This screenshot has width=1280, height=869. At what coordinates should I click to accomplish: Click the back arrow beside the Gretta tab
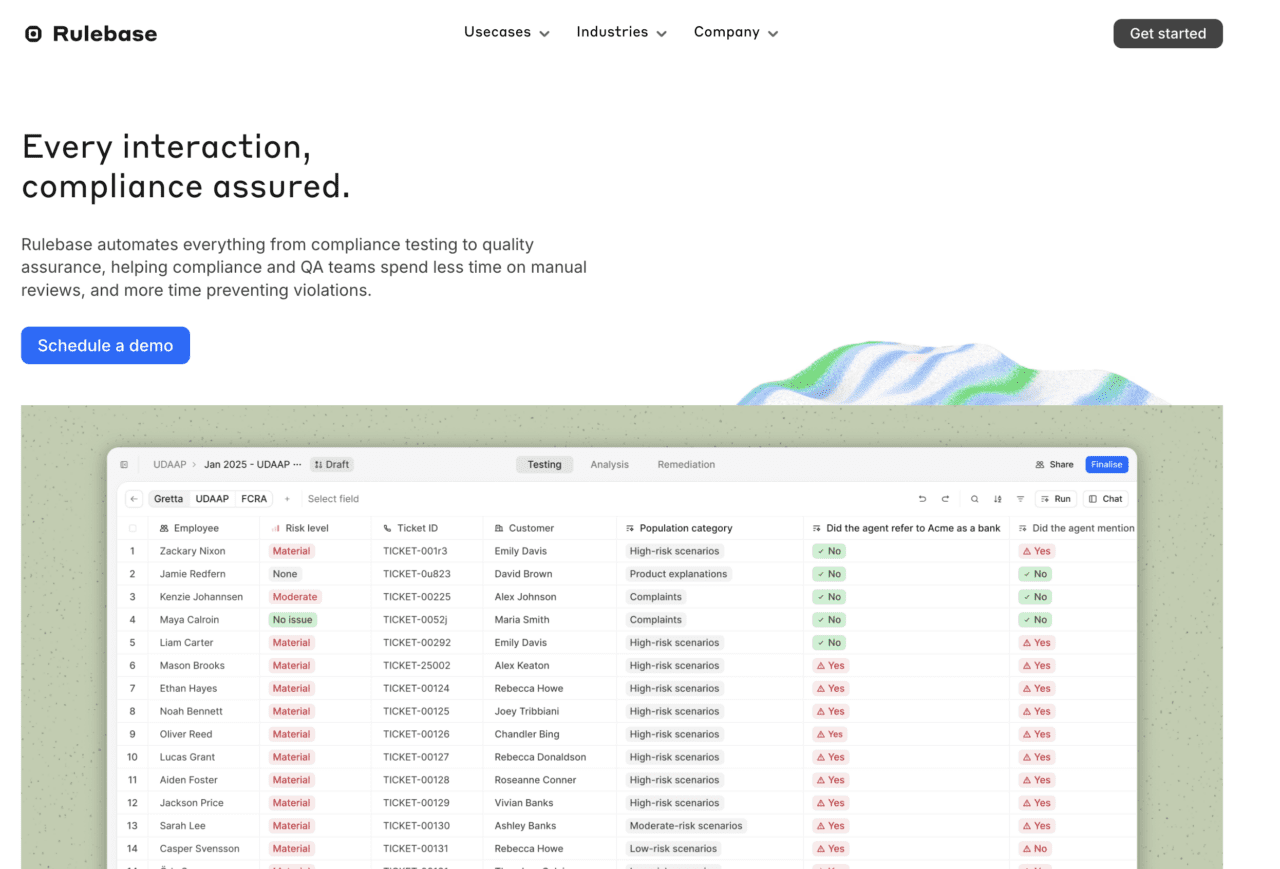point(133,498)
